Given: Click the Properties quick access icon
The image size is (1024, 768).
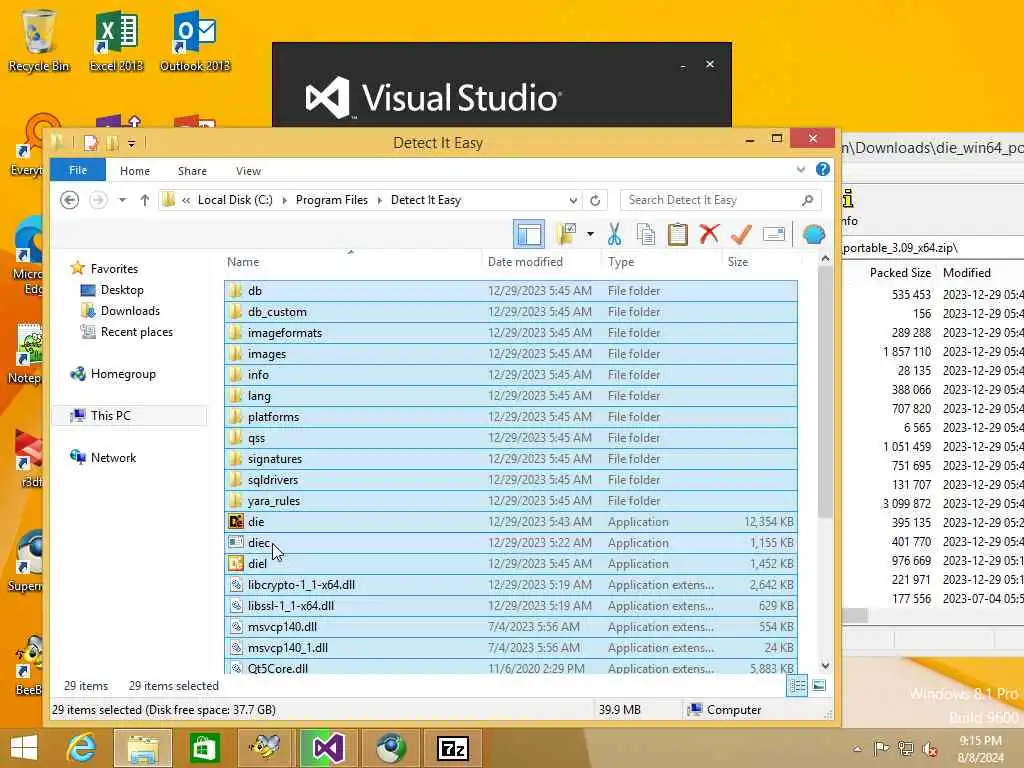Looking at the screenshot, I should click(91, 143).
